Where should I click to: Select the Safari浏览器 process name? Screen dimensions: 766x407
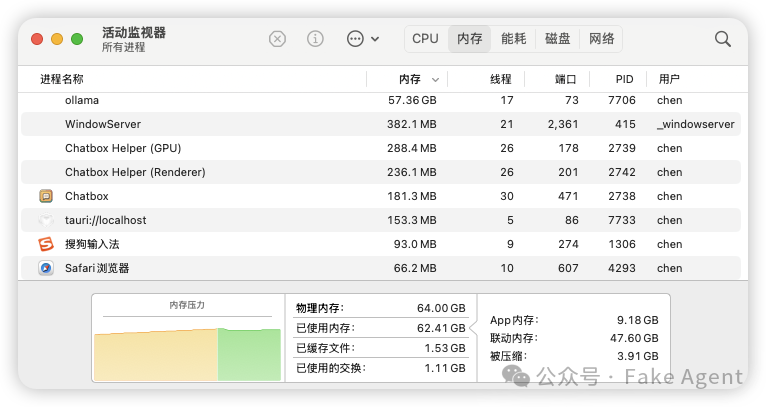point(97,268)
